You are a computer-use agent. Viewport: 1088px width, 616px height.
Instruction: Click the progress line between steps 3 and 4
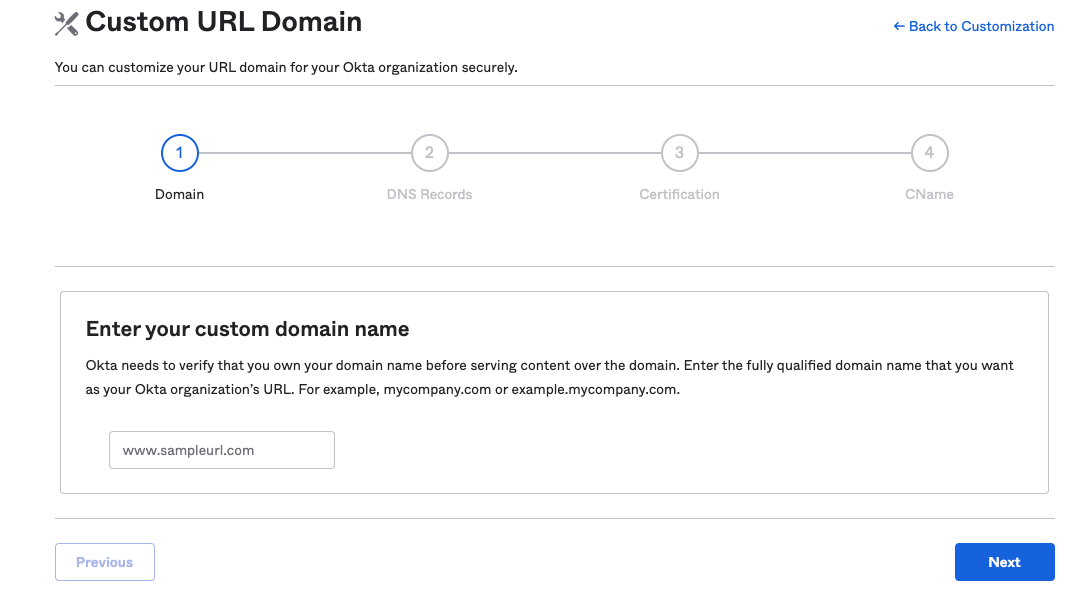(804, 153)
